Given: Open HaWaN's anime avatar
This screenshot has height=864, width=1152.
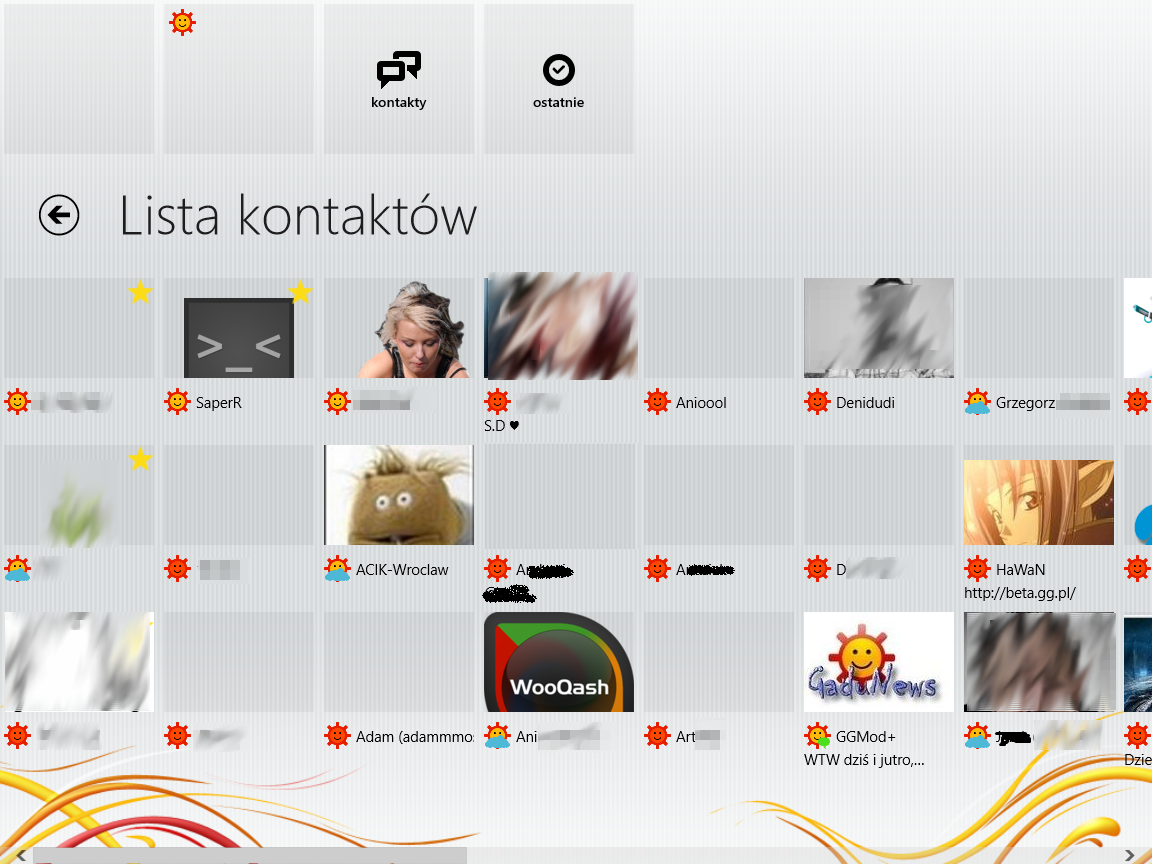Looking at the screenshot, I should [1039, 503].
